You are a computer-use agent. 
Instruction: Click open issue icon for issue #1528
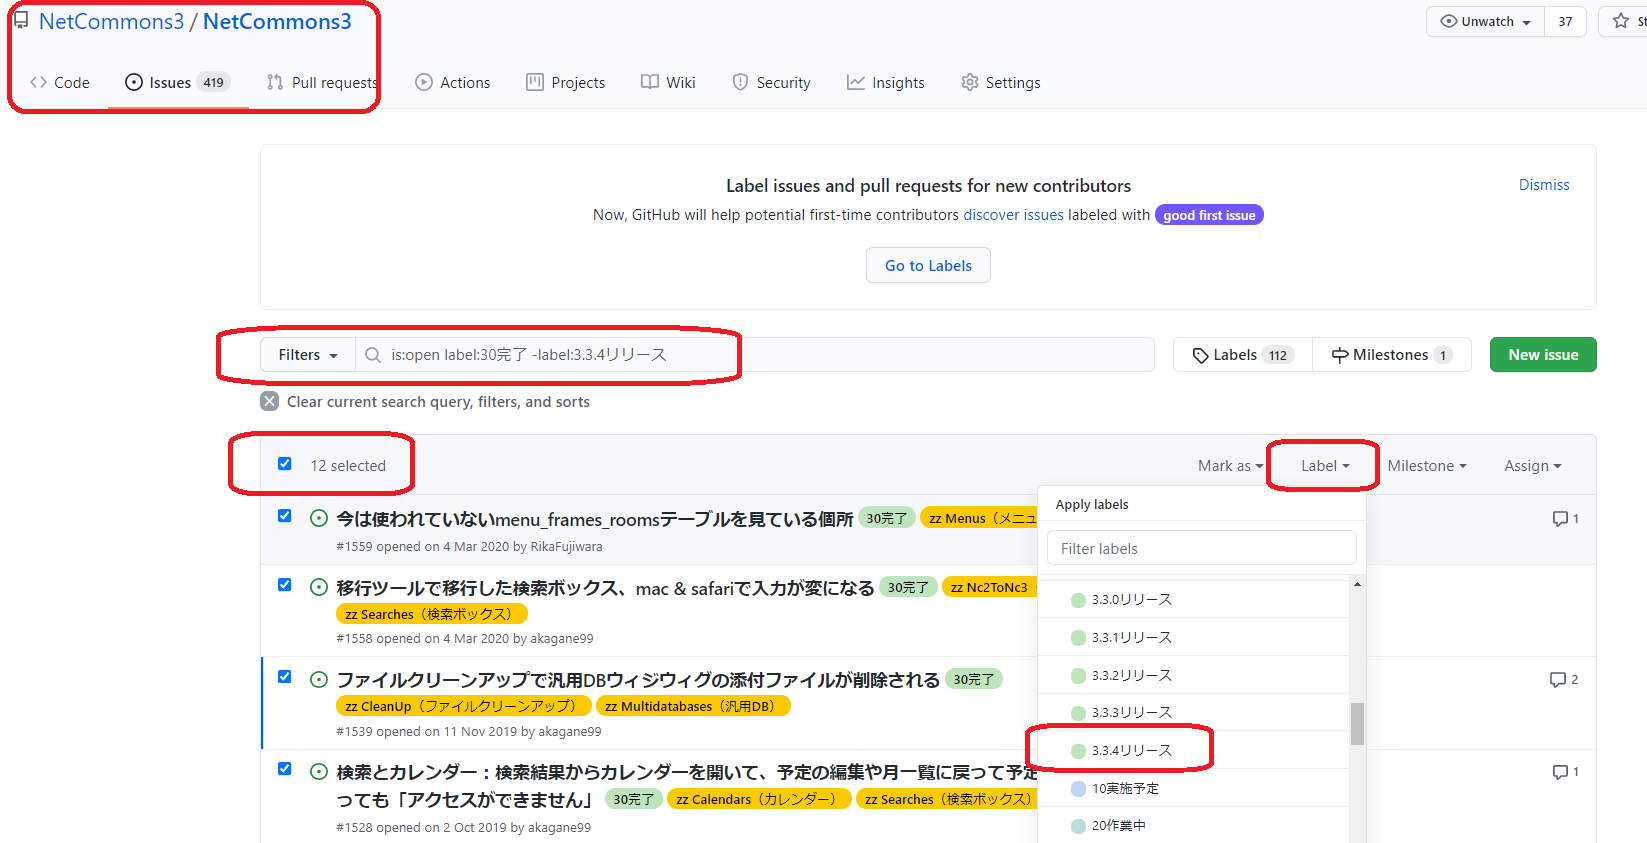pos(319,772)
